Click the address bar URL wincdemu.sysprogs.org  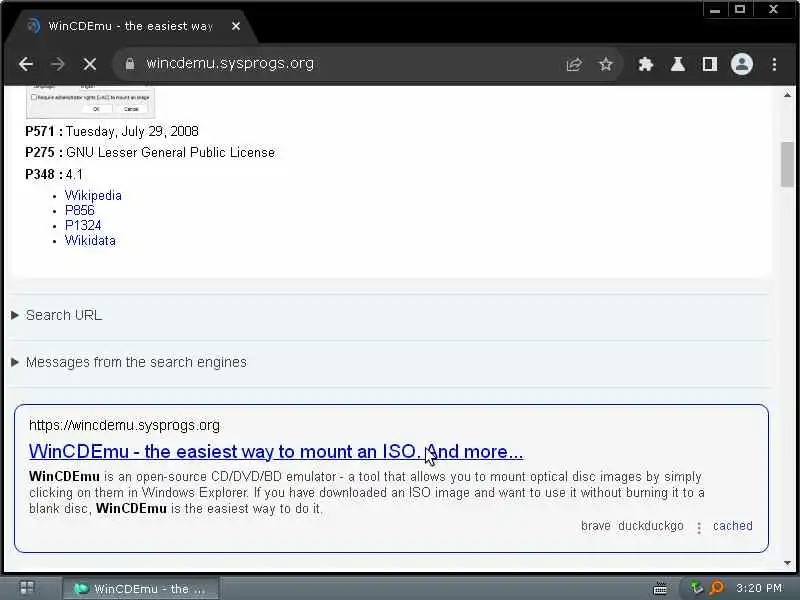[230, 63]
